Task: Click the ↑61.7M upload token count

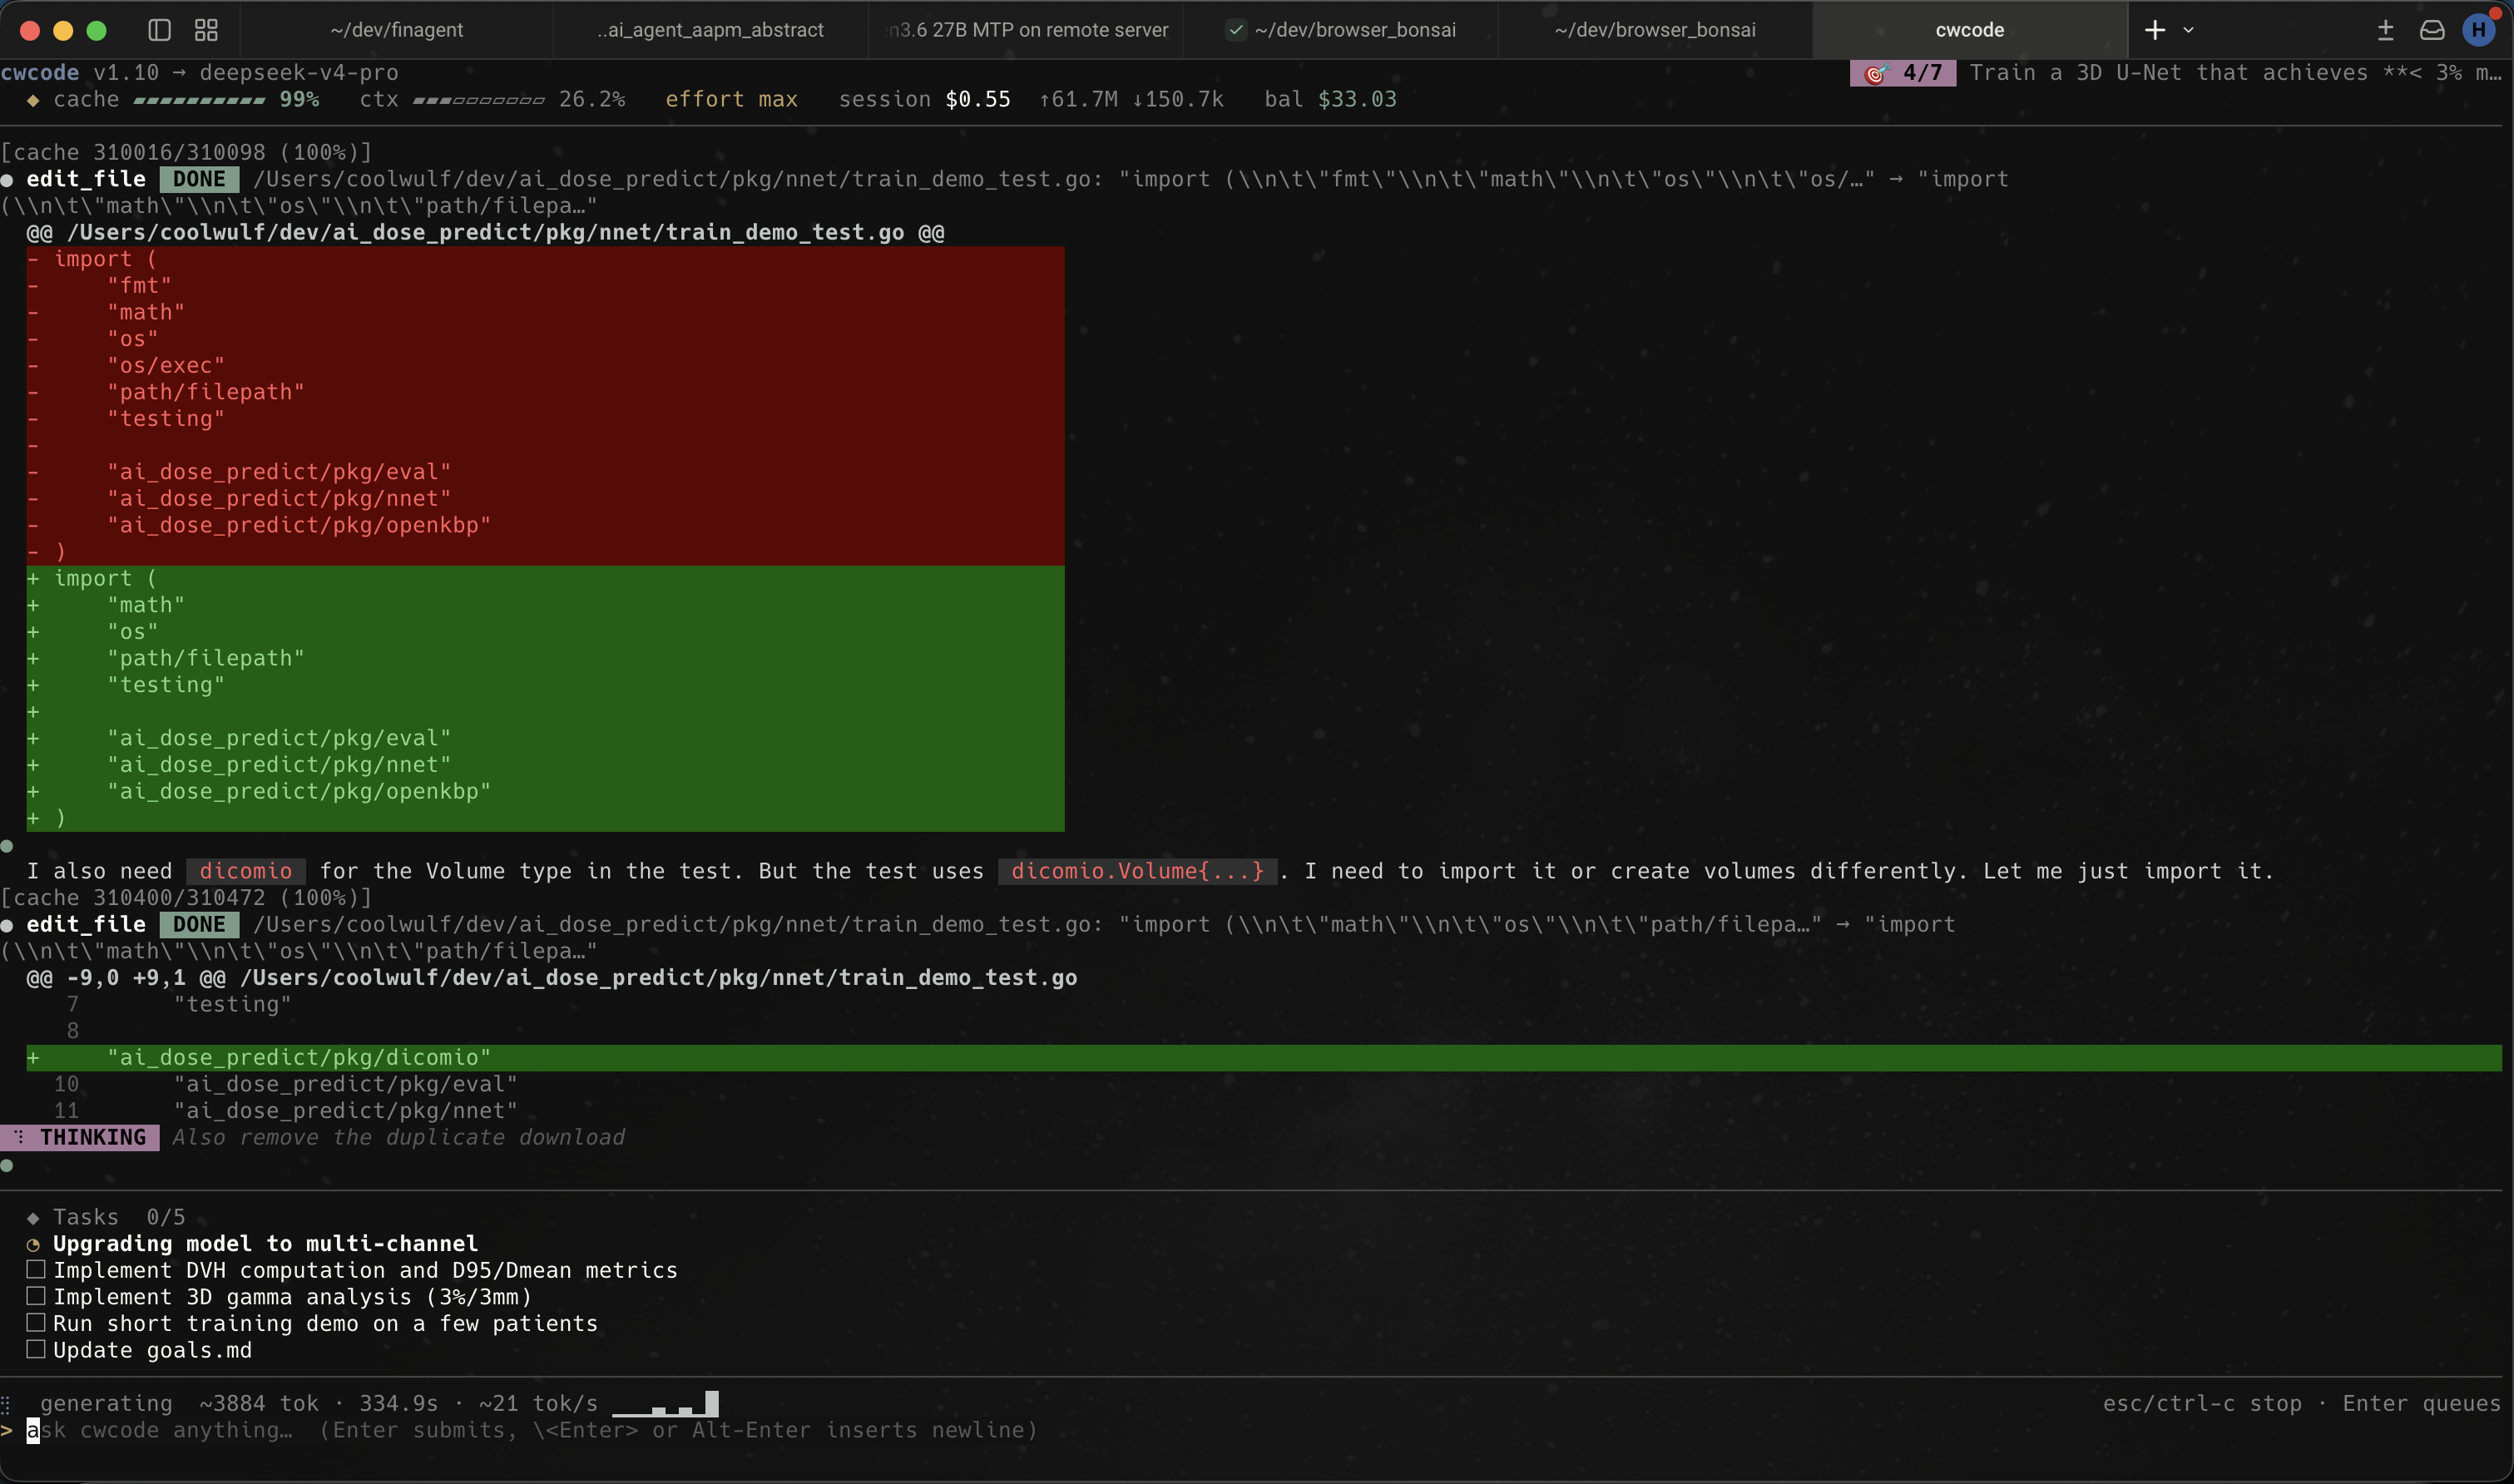Action: pos(1078,100)
